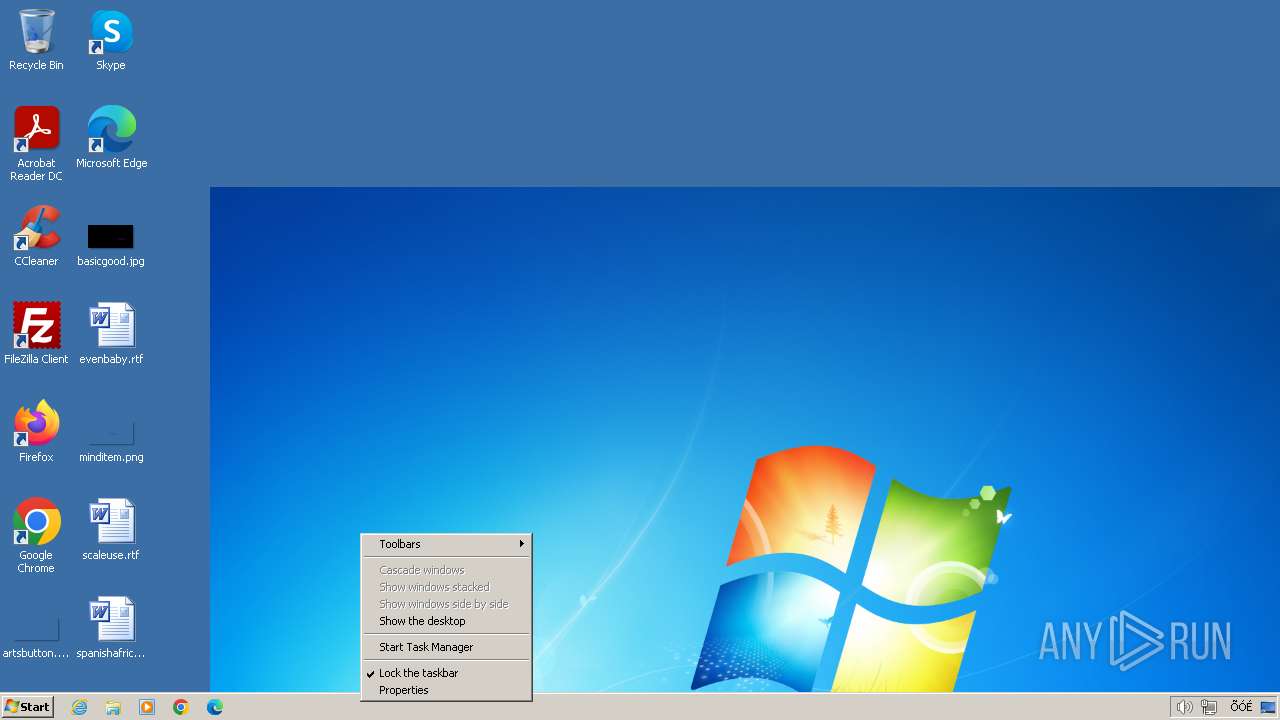
Task: Open Windows Explorer folder from taskbar
Action: pos(113,707)
